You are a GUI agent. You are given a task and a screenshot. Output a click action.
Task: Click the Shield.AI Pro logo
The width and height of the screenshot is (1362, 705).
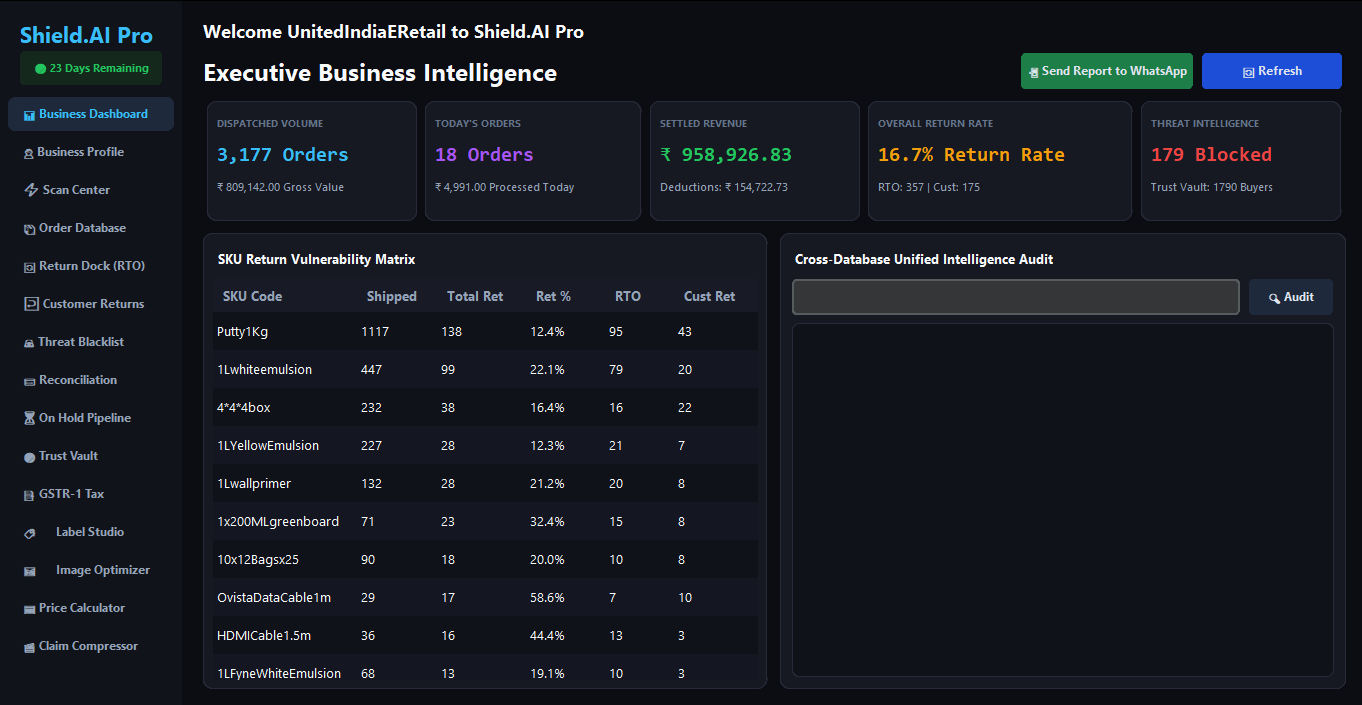(86, 35)
